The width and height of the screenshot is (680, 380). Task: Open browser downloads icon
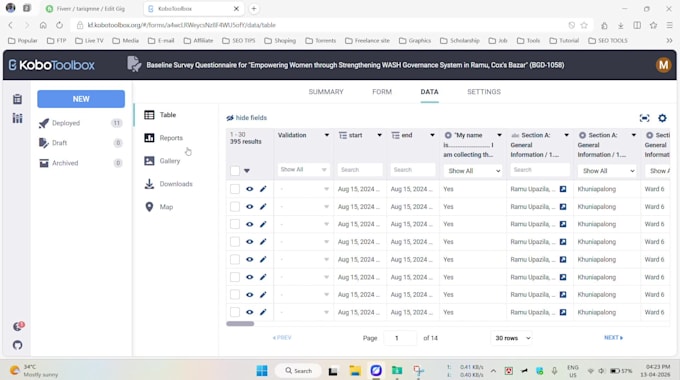click(621, 25)
